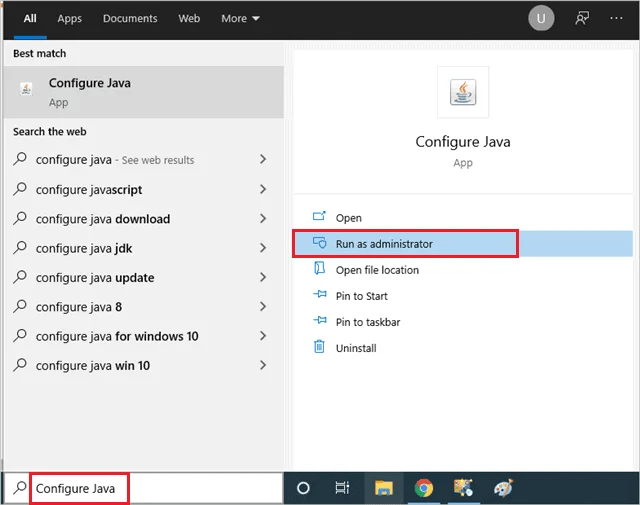Choose Pin to Start
Screen dimensions: 640x505
click(x=463, y=296)
